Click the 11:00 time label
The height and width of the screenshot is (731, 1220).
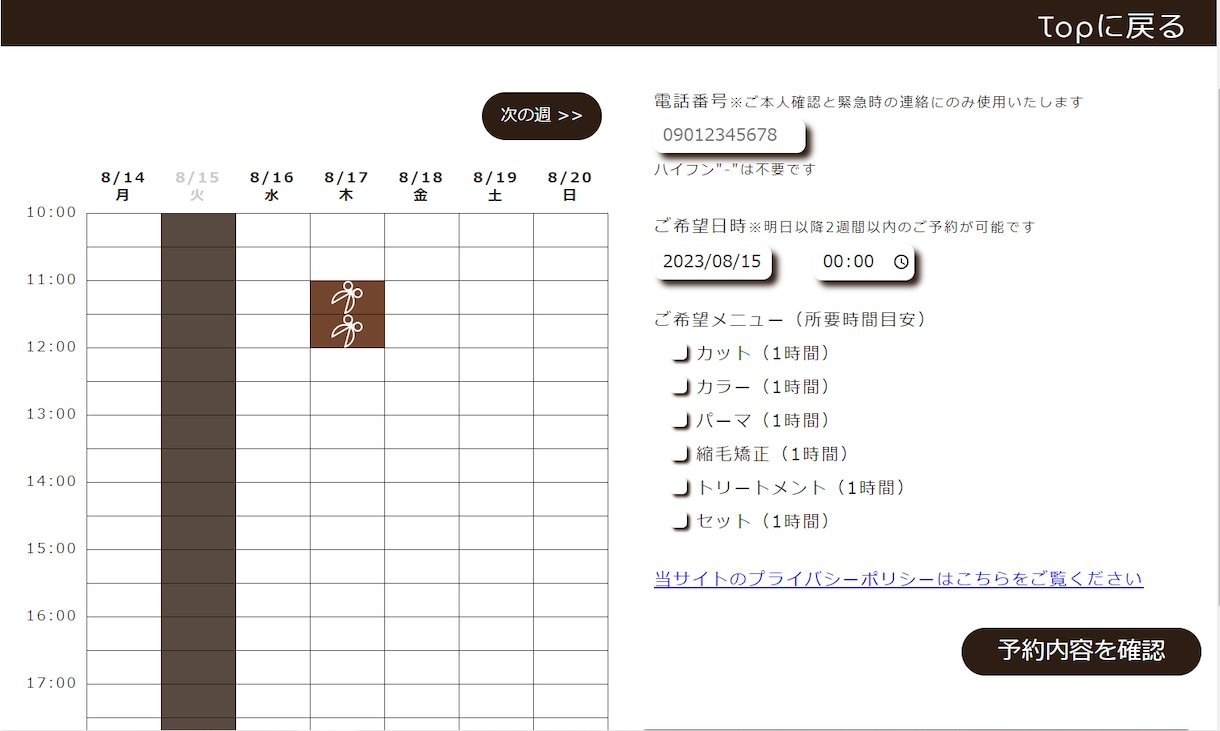pyautogui.click(x=51, y=279)
